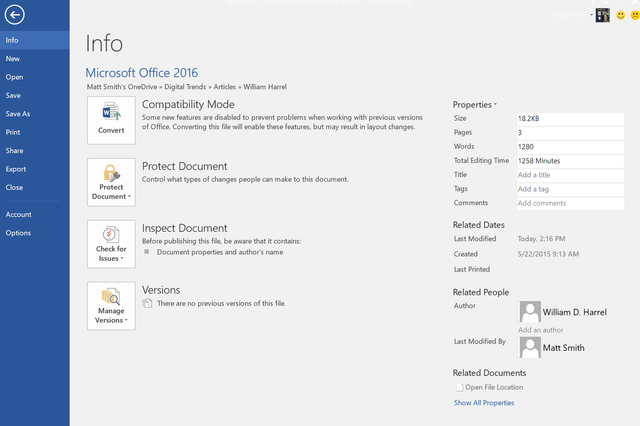
Task: Open the Options entry
Action: tap(35, 233)
